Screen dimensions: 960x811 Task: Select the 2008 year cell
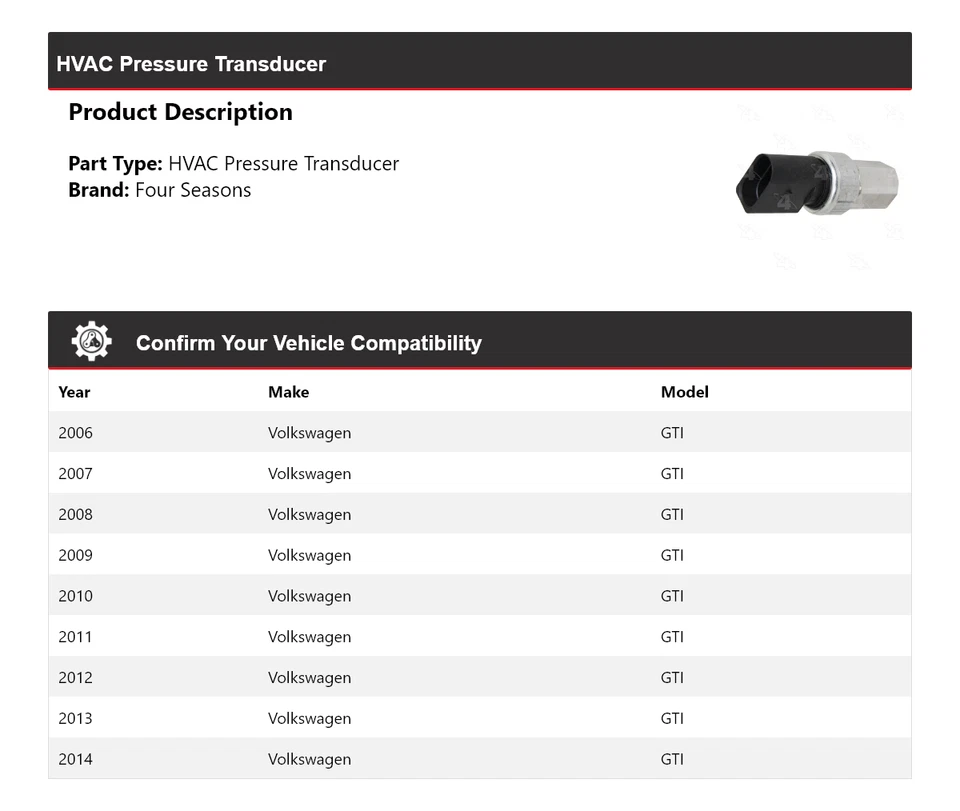point(75,515)
